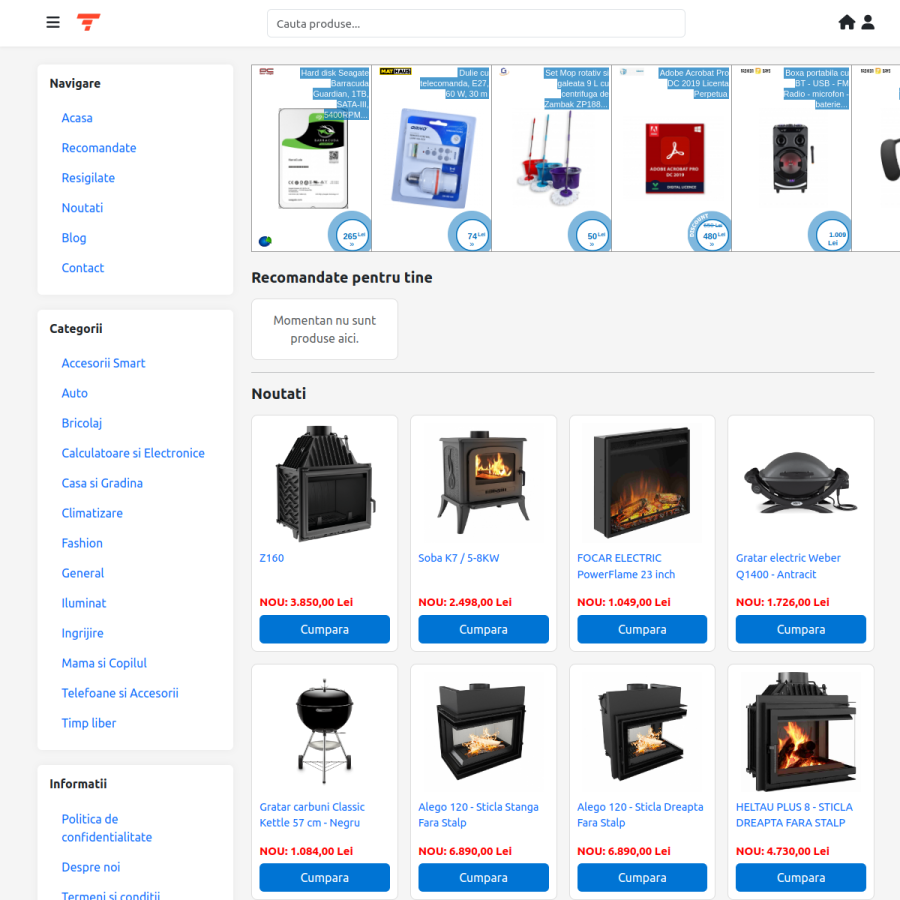Viewport: 900px width, 900px height.
Task: Open the Adobe Acrobat Pro banner
Action: coord(672,158)
